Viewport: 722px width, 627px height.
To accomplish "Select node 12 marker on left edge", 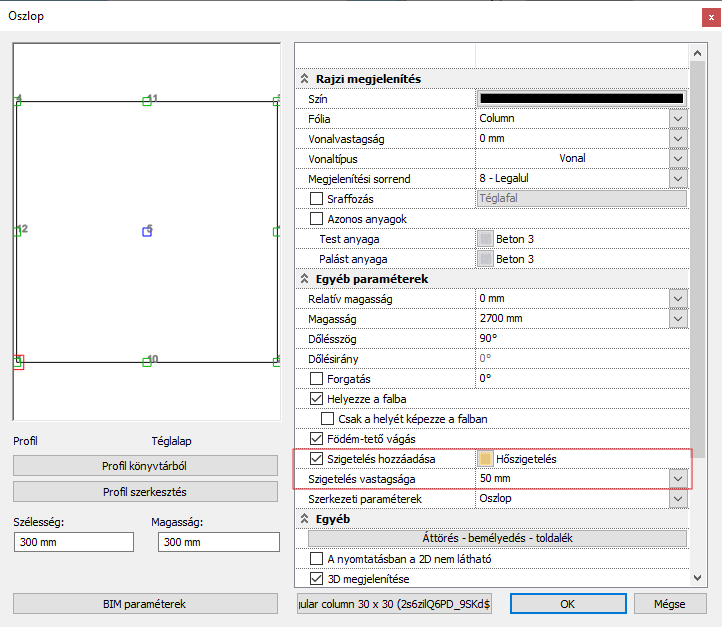I will [17, 231].
